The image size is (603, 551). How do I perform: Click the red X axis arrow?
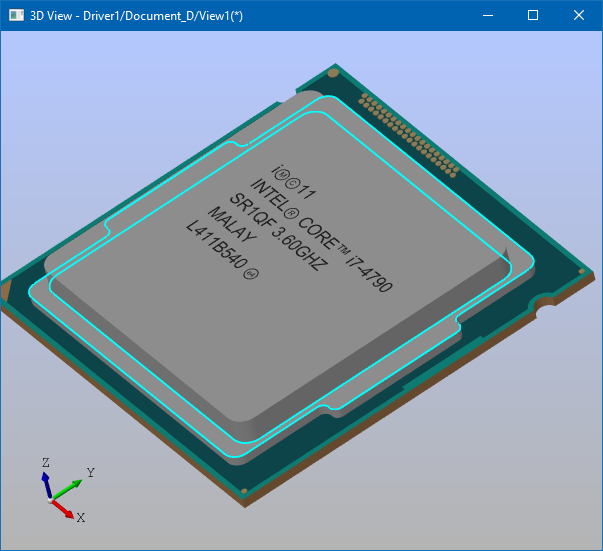click(62, 509)
